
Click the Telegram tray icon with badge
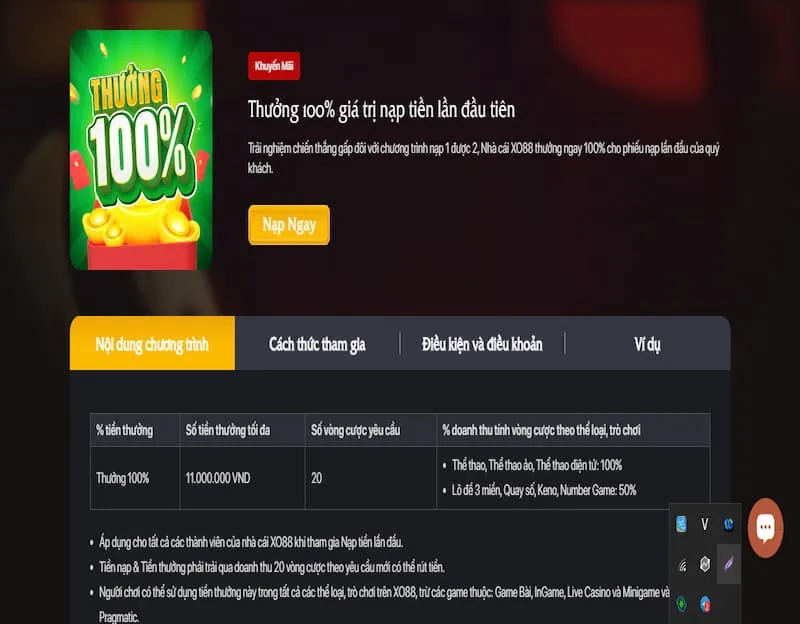click(x=705, y=604)
